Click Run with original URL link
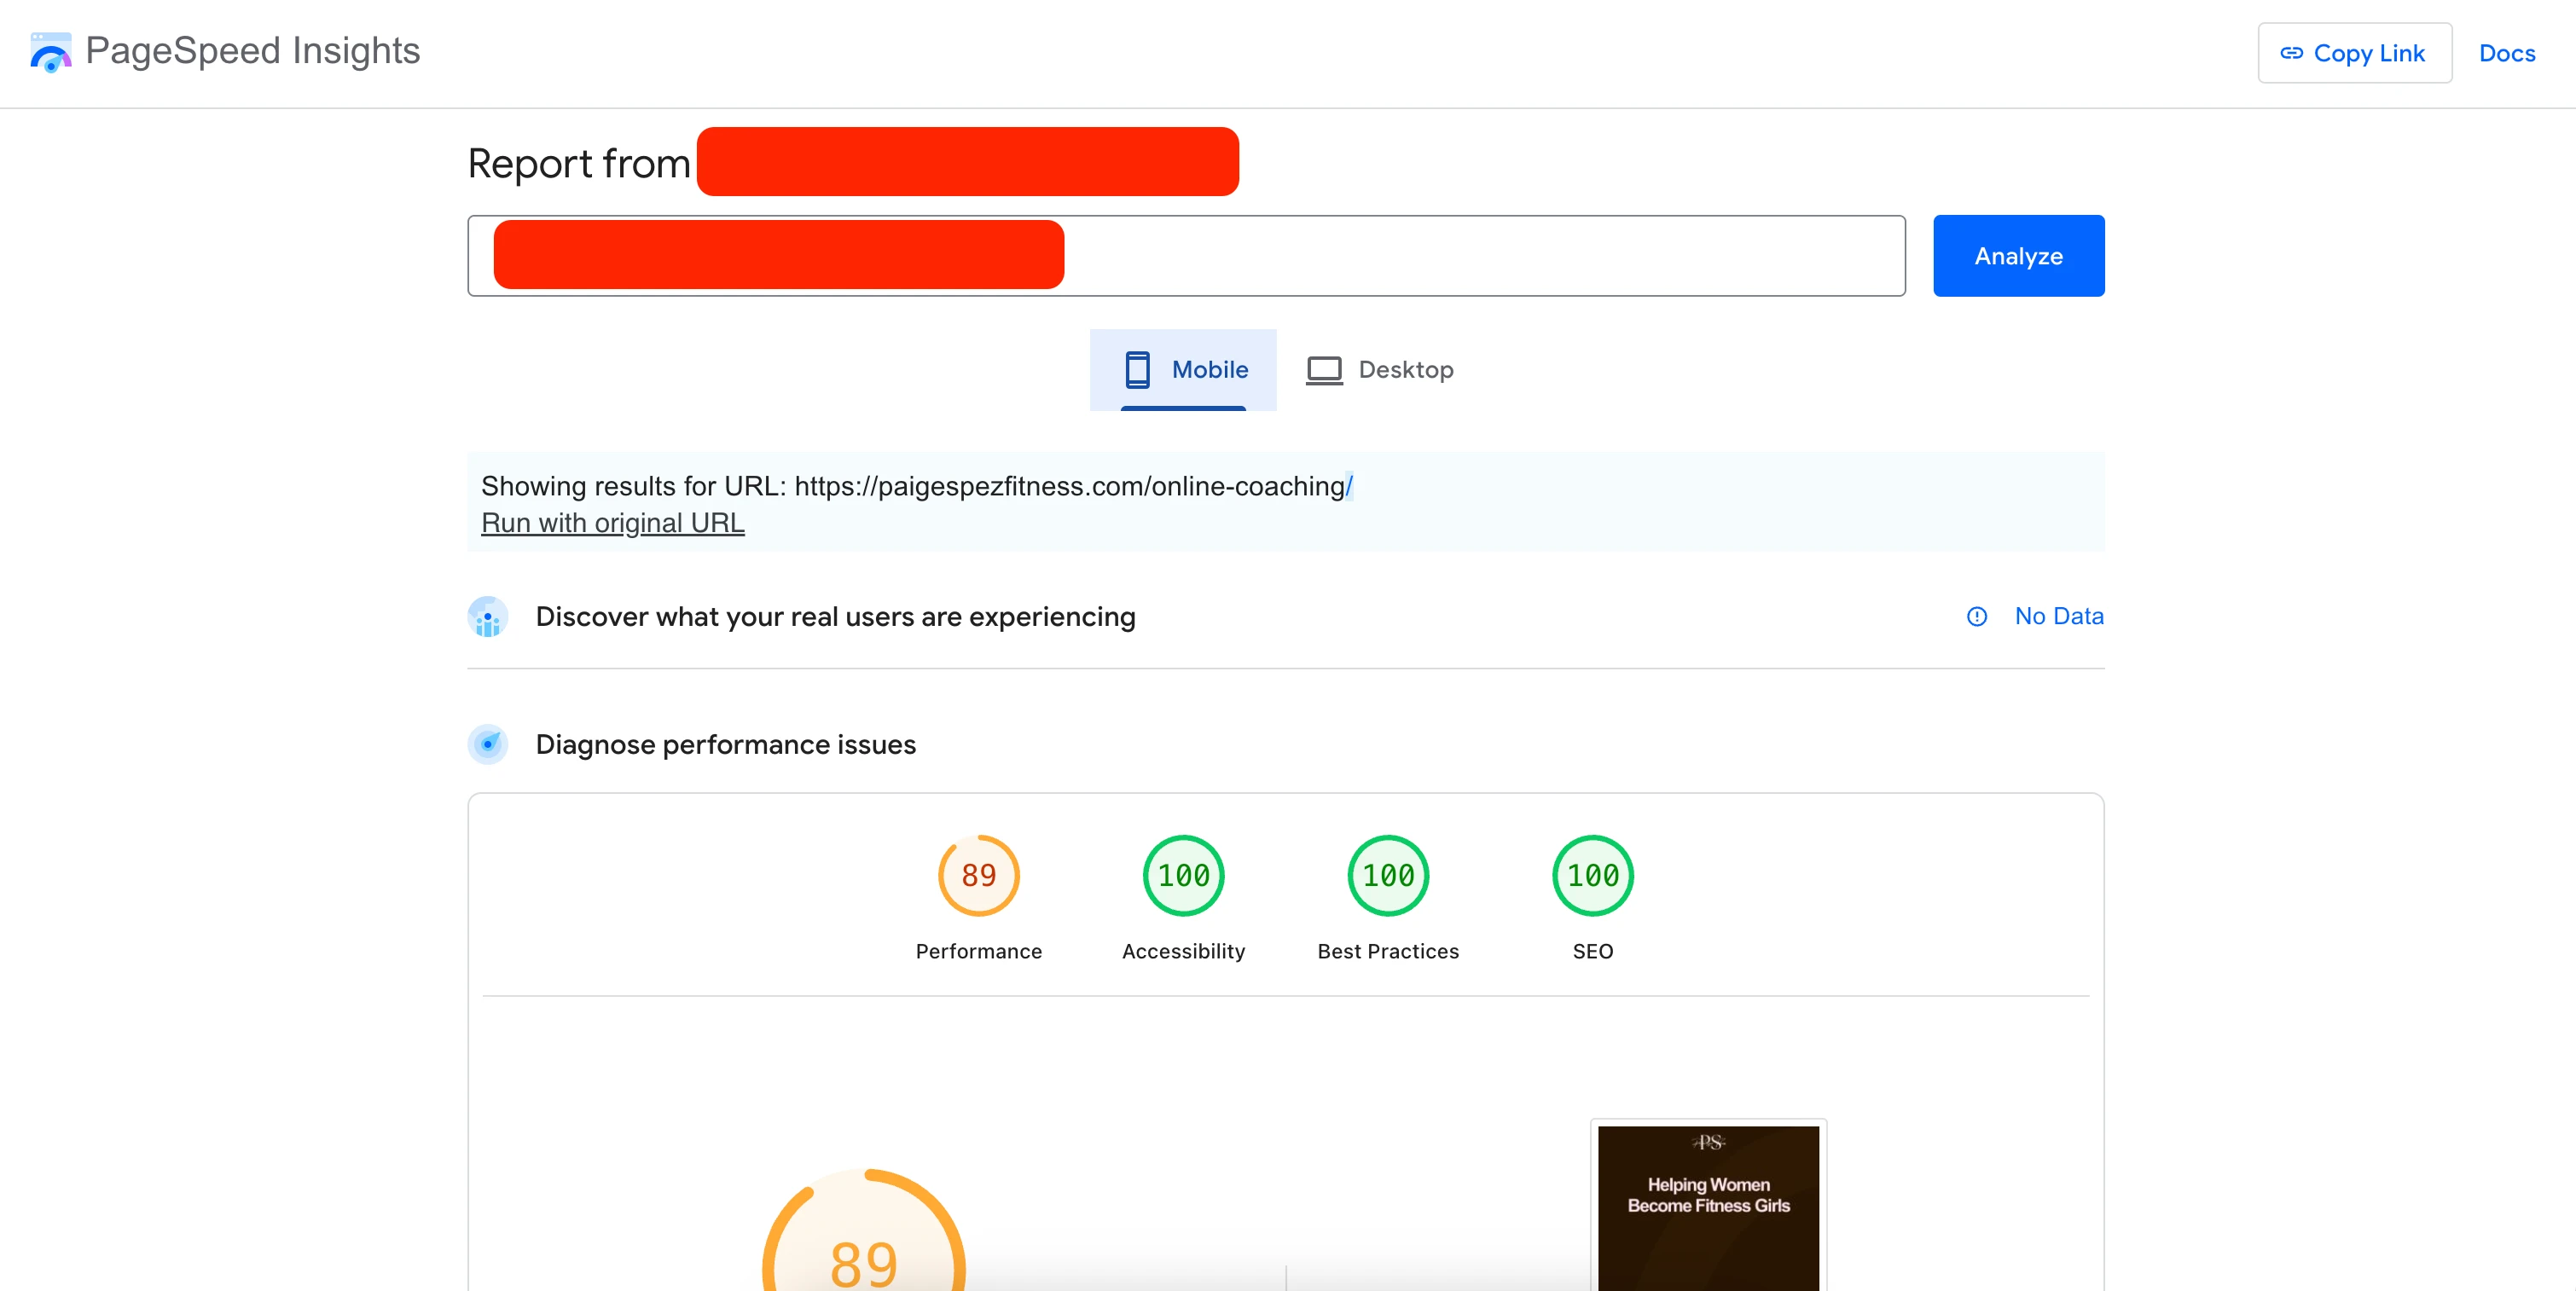The width and height of the screenshot is (2576, 1291). pyautogui.click(x=612, y=523)
